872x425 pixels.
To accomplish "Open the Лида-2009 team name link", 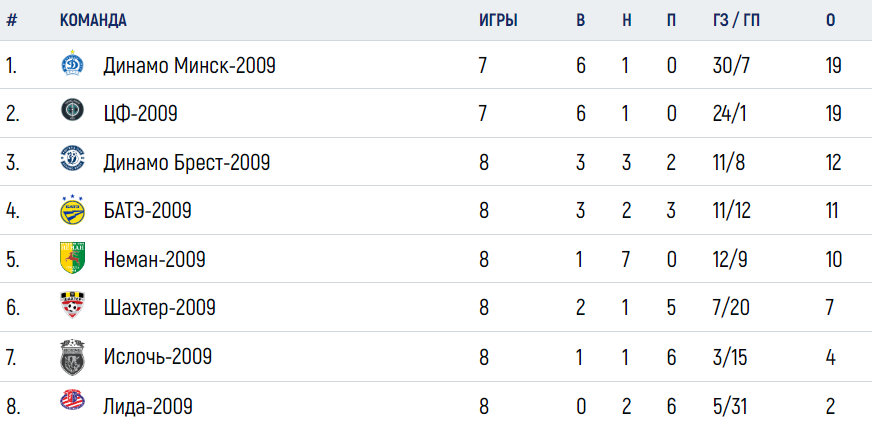I will coord(148,406).
